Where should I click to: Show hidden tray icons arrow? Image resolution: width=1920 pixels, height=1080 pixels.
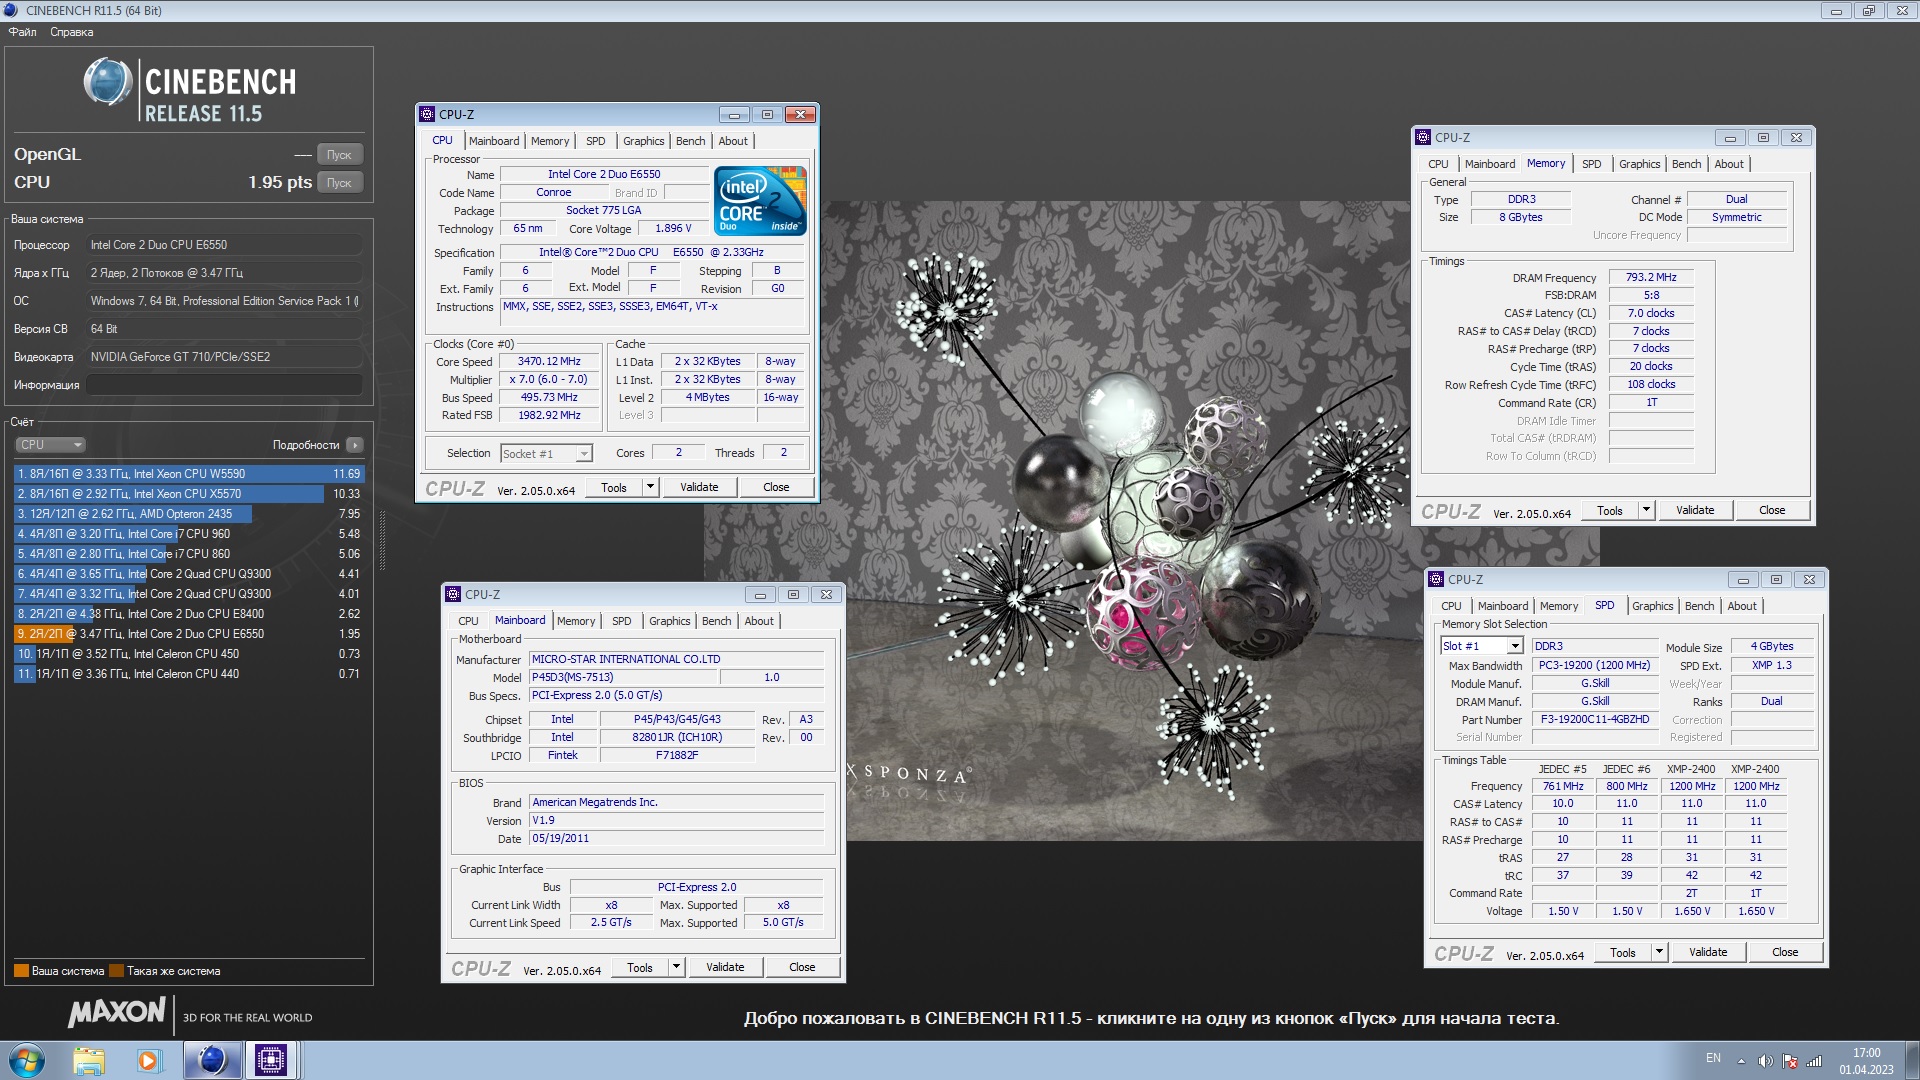pos(1741,1061)
